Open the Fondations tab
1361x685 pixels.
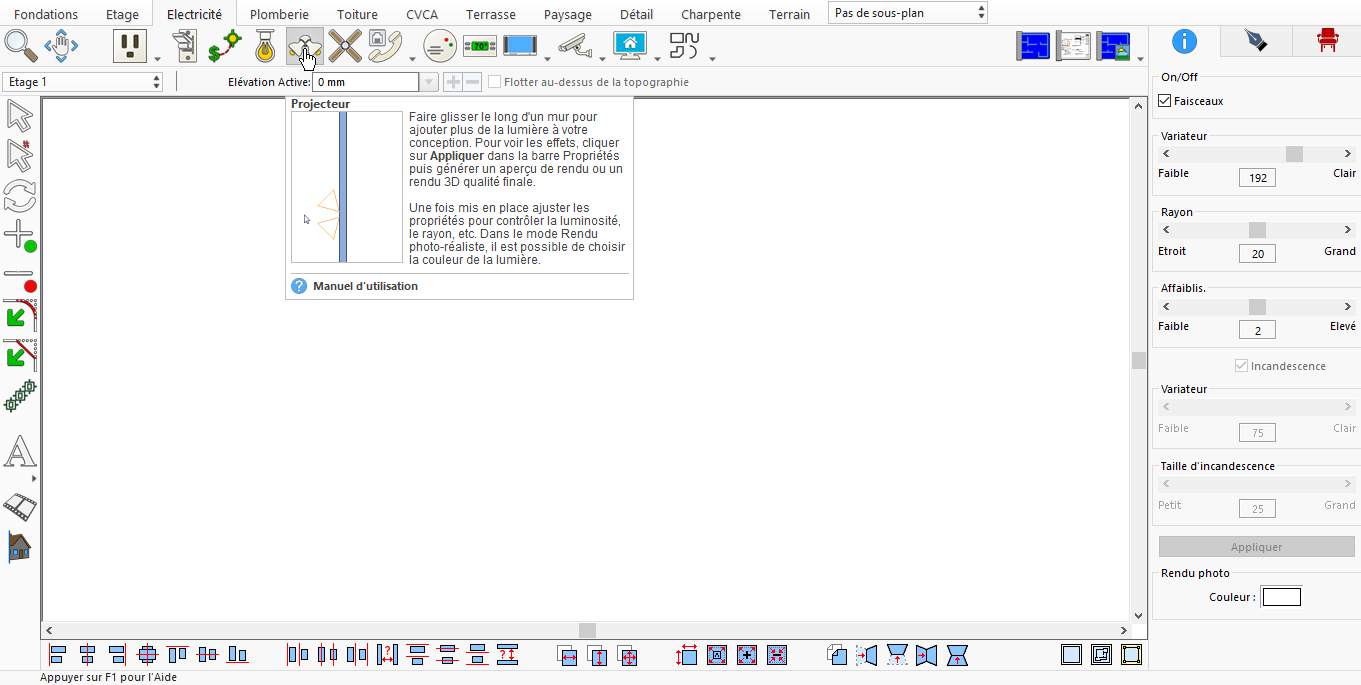tap(46, 14)
